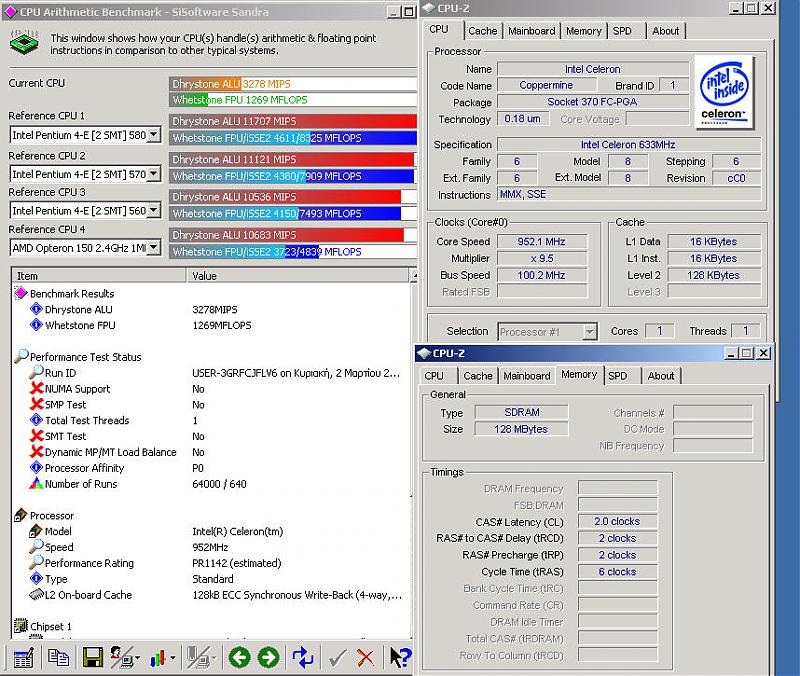Click the Intel Inside Celeron logo
800x676 pixels.
pos(724,92)
